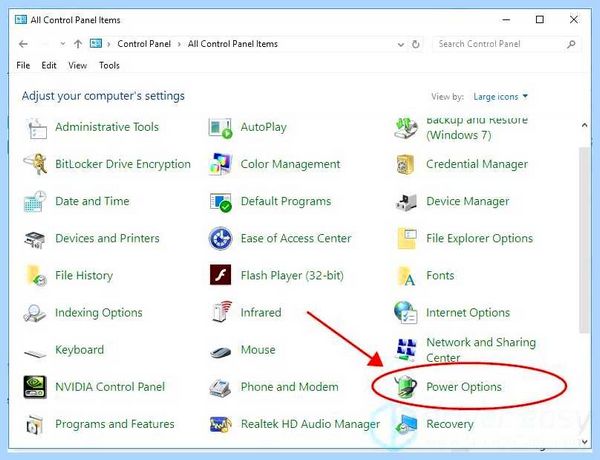
Task: Open the View menu
Action: pyautogui.click(x=77, y=65)
